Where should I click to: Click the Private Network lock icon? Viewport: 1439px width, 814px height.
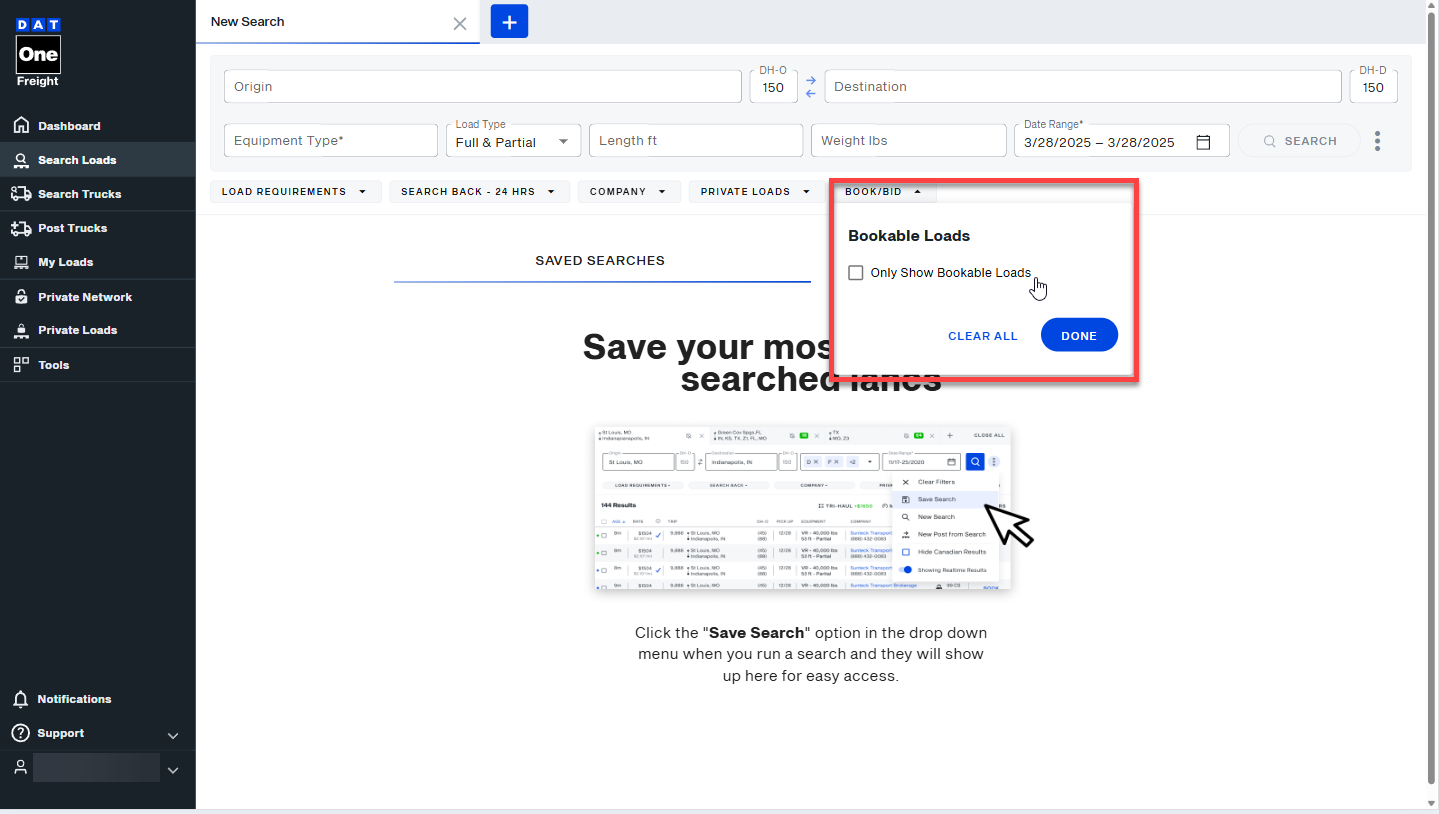click(20, 297)
